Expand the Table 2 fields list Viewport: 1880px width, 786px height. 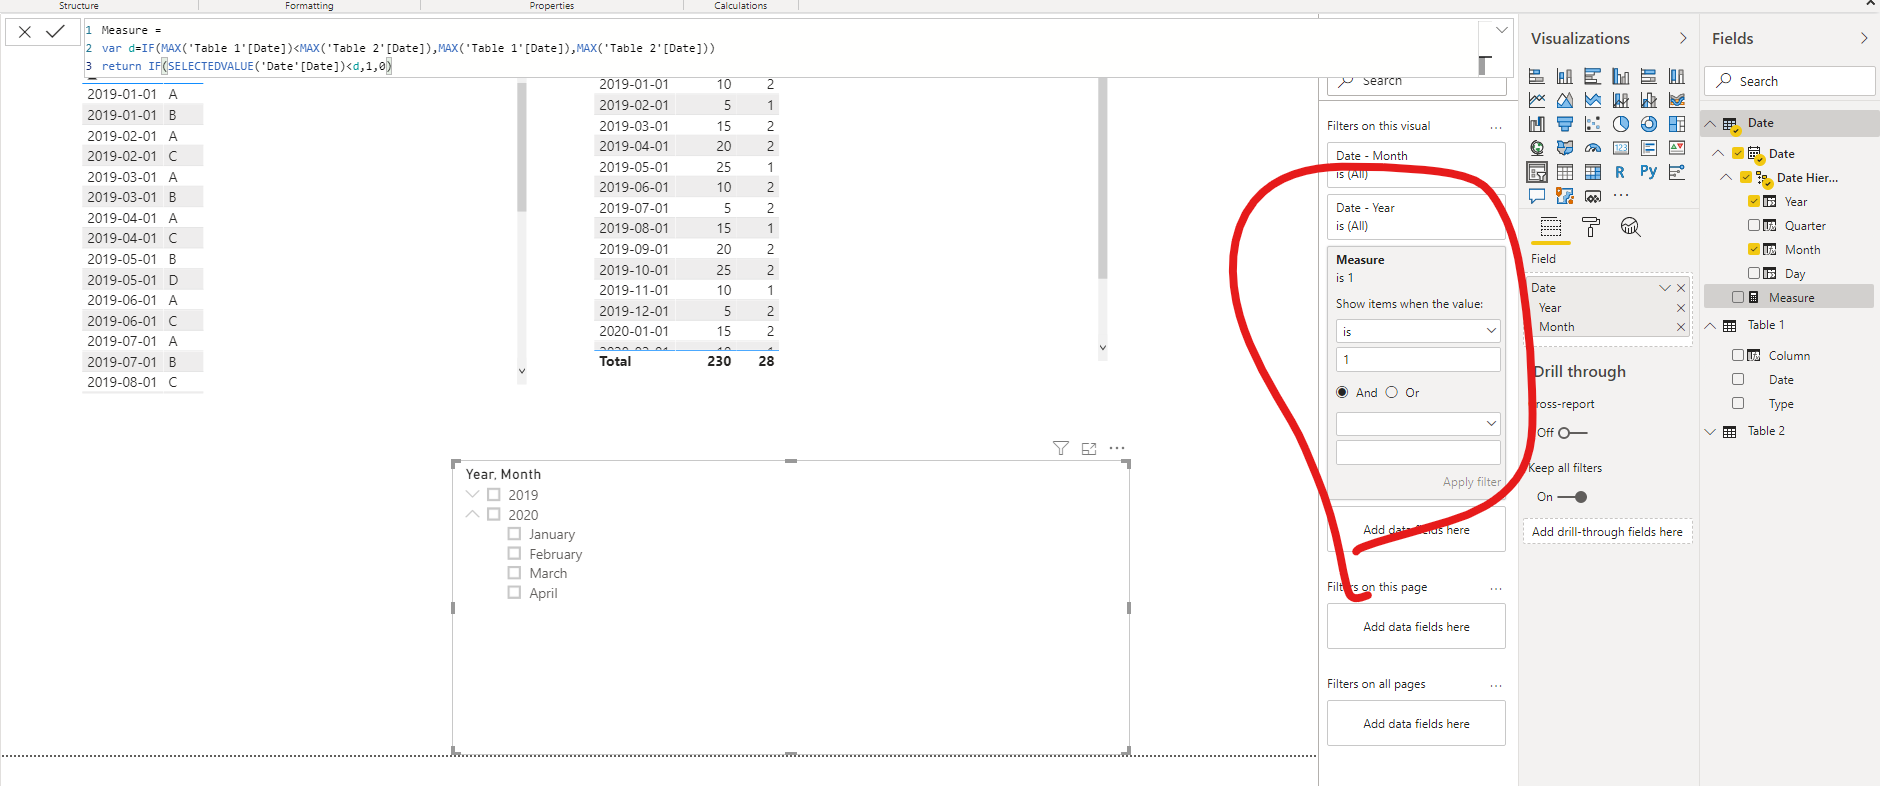[x=1710, y=431]
